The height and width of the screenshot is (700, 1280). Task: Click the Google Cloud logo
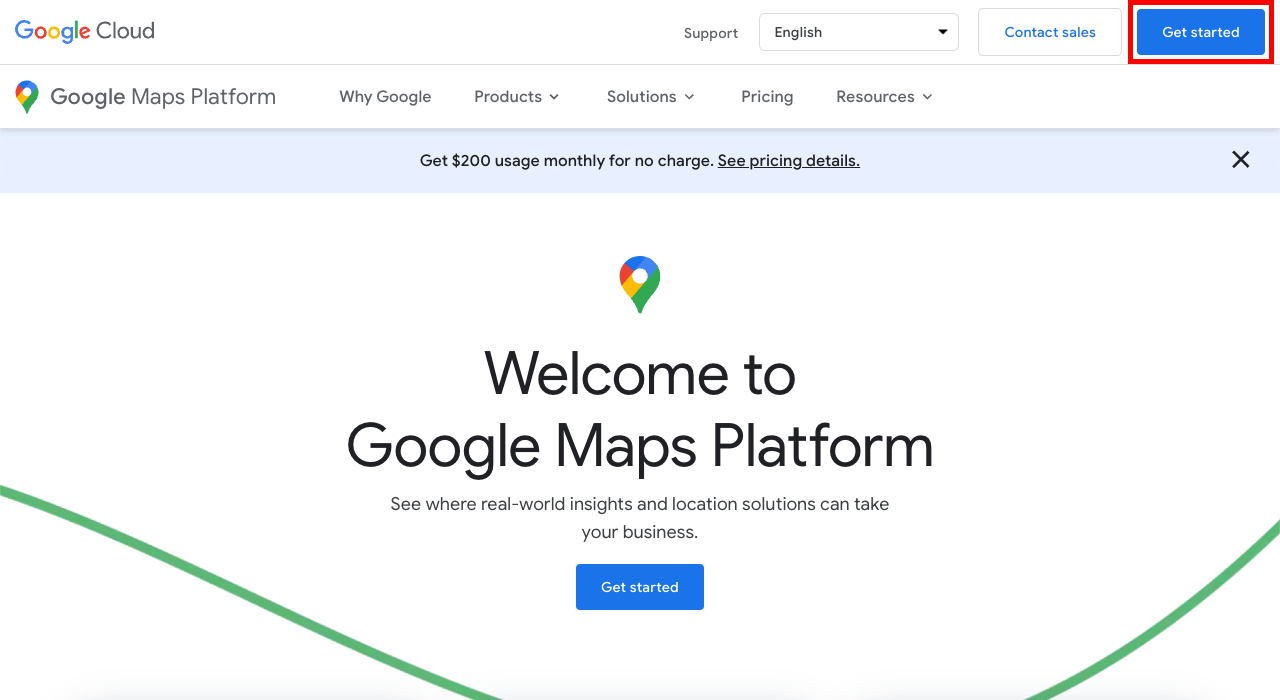pos(85,31)
